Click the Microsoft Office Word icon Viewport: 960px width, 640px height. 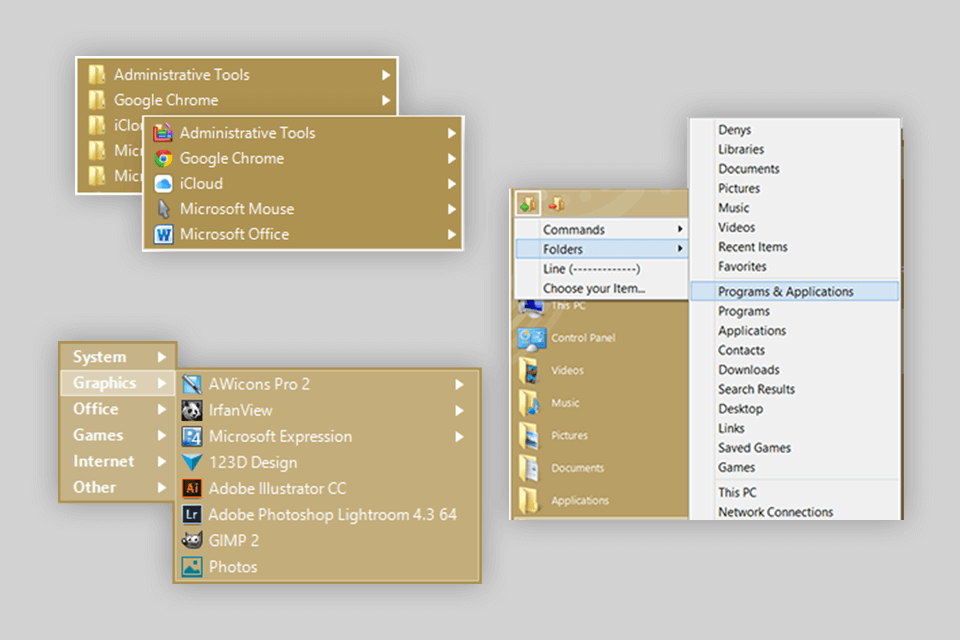[163, 235]
